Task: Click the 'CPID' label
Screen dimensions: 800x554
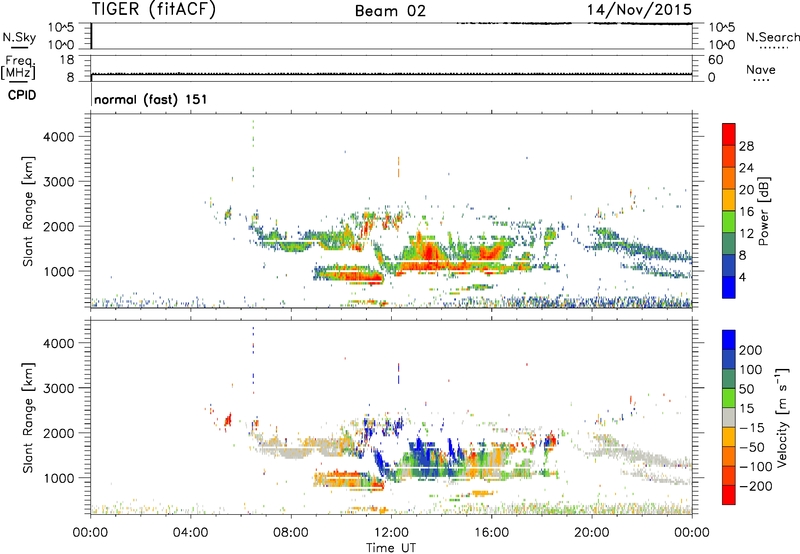Action: [x=22, y=95]
